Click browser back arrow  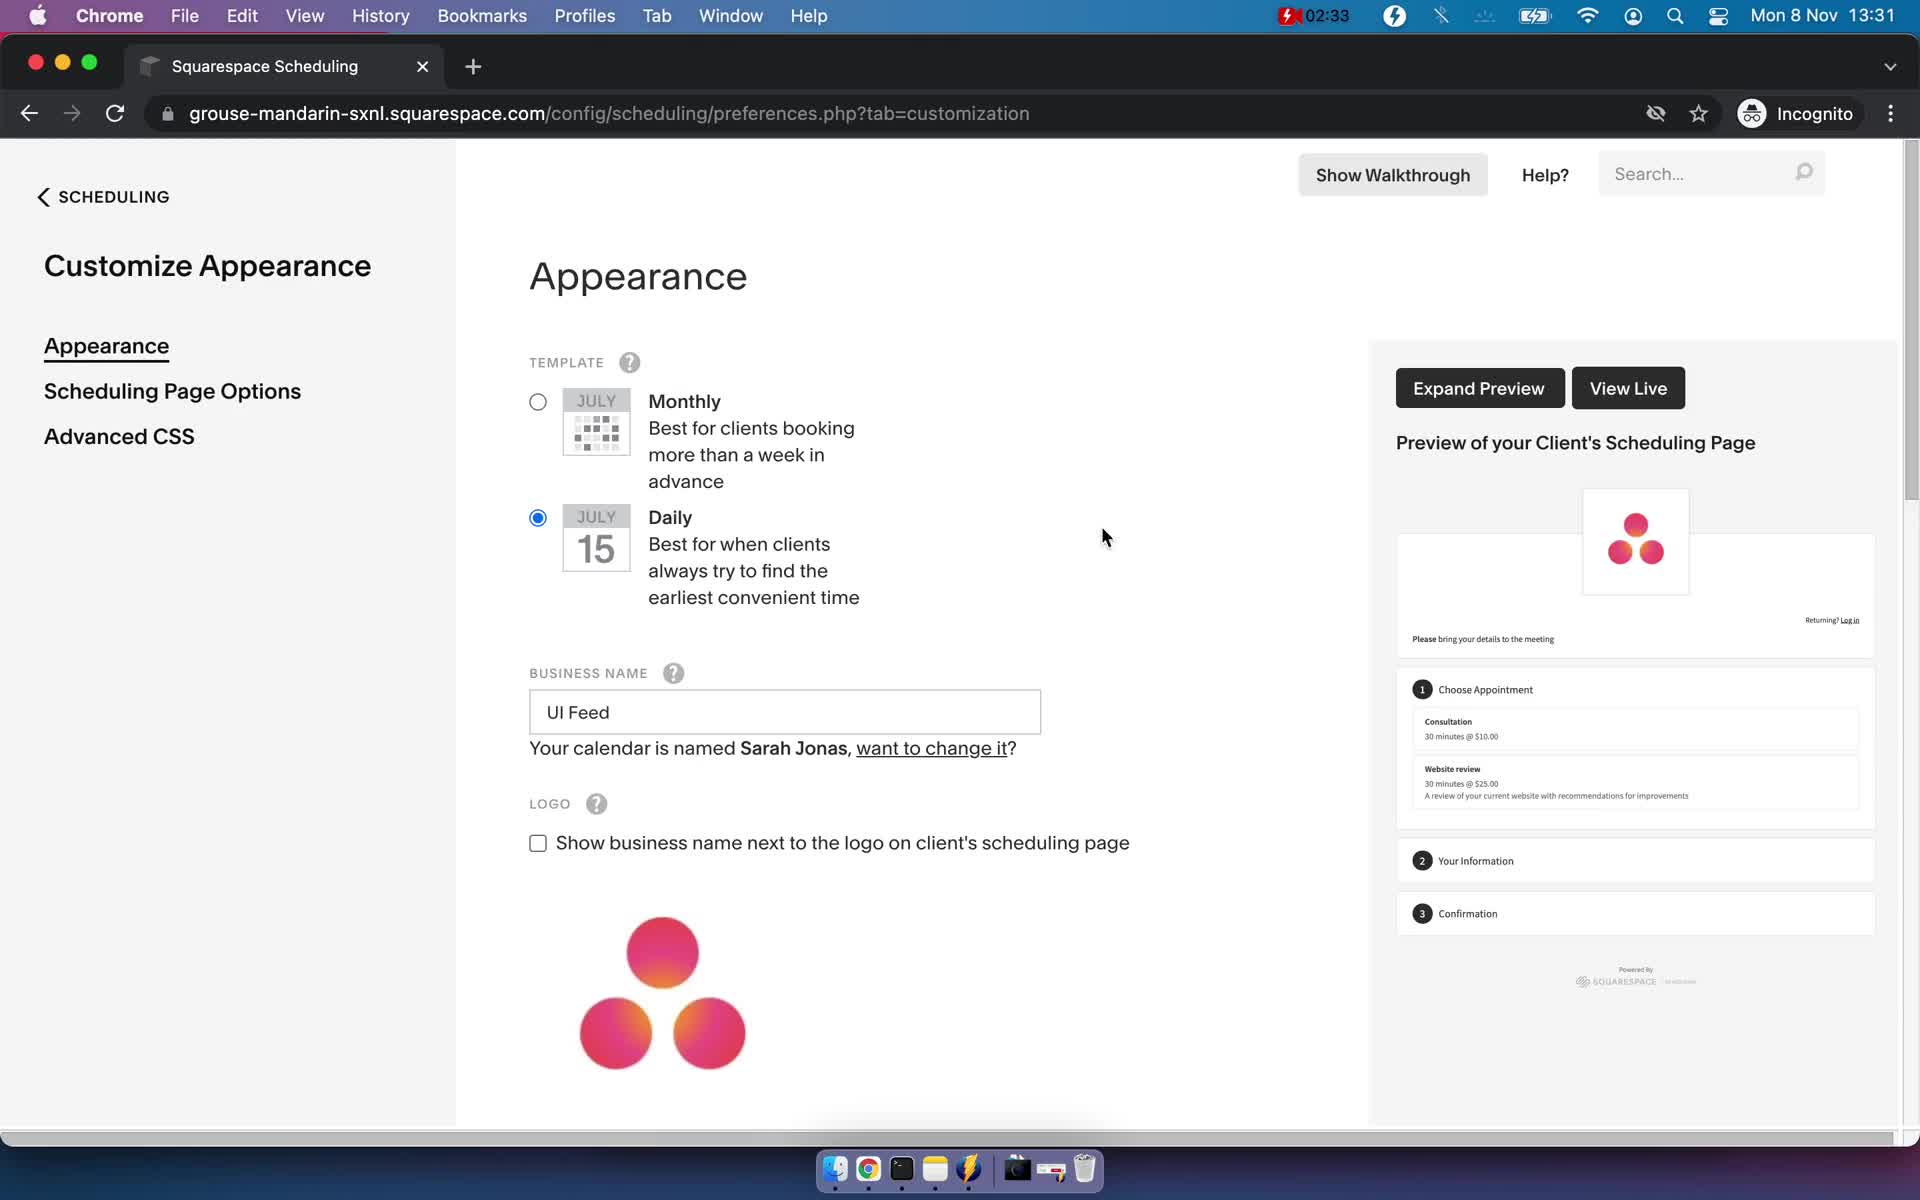point(29,114)
